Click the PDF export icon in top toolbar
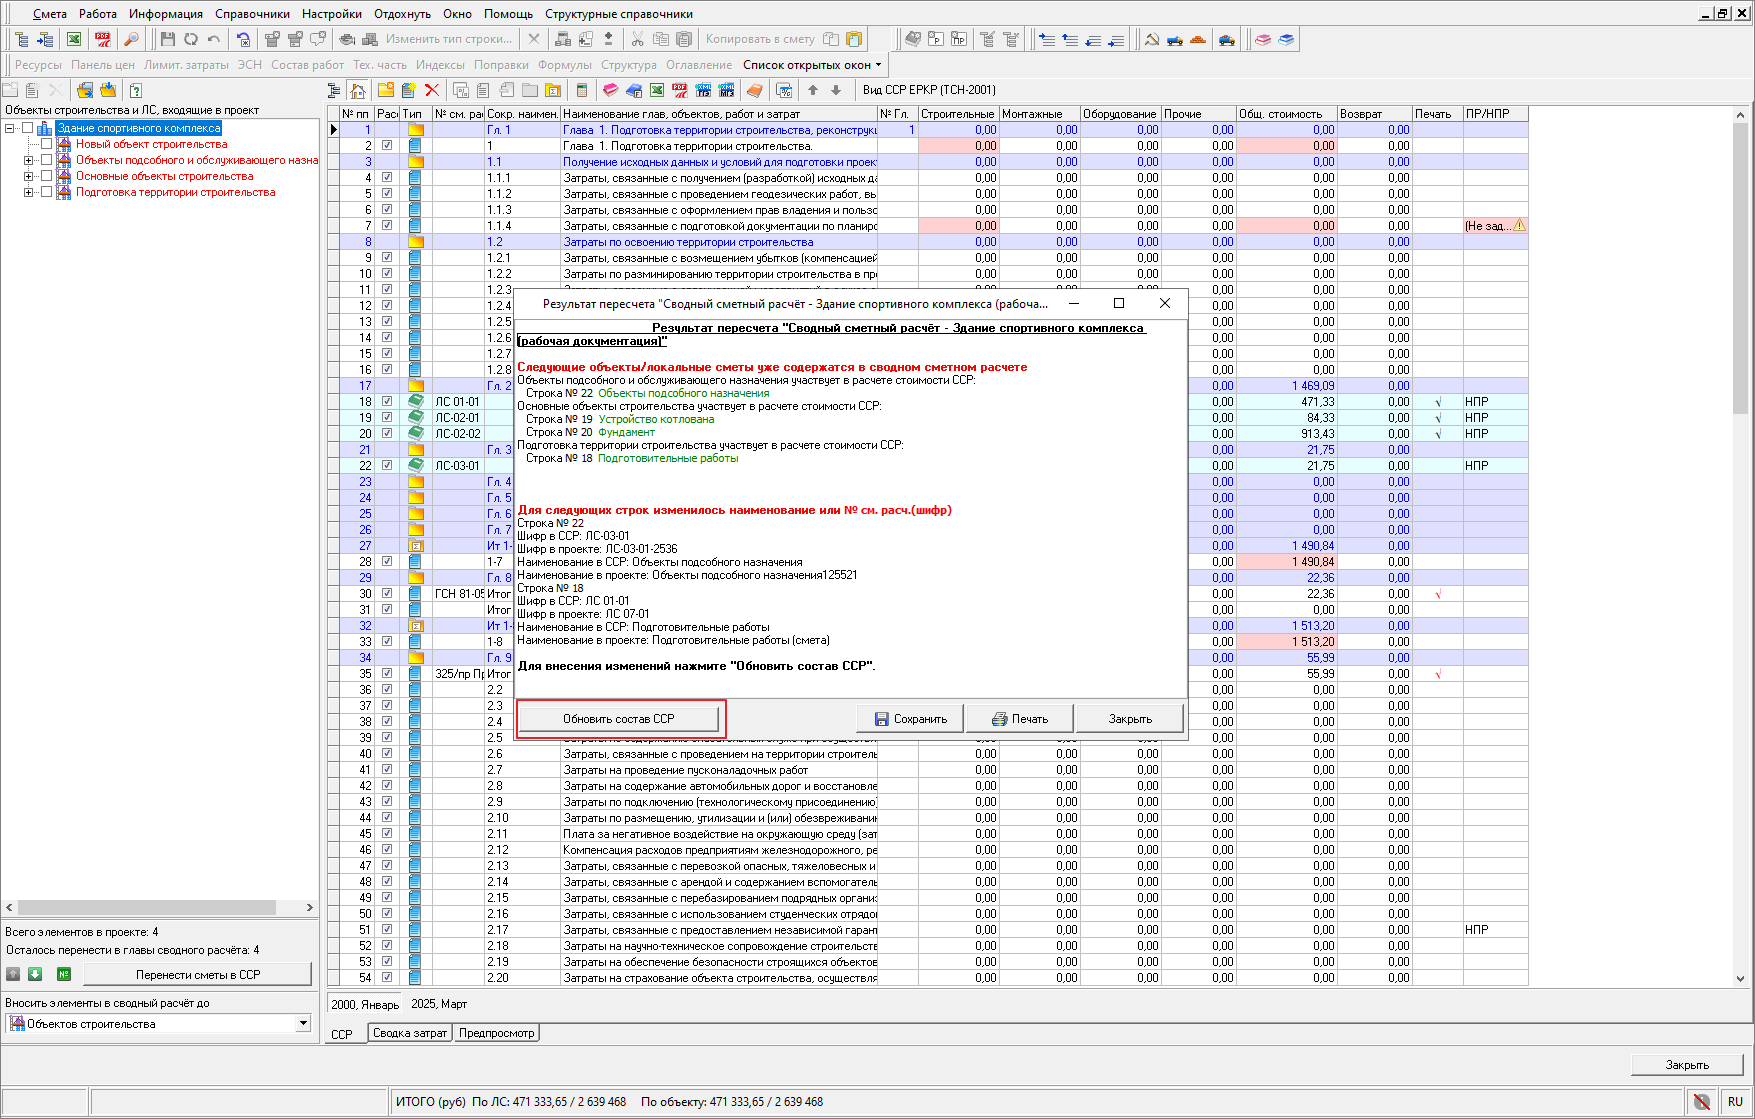The width and height of the screenshot is (1755, 1119). tap(102, 39)
